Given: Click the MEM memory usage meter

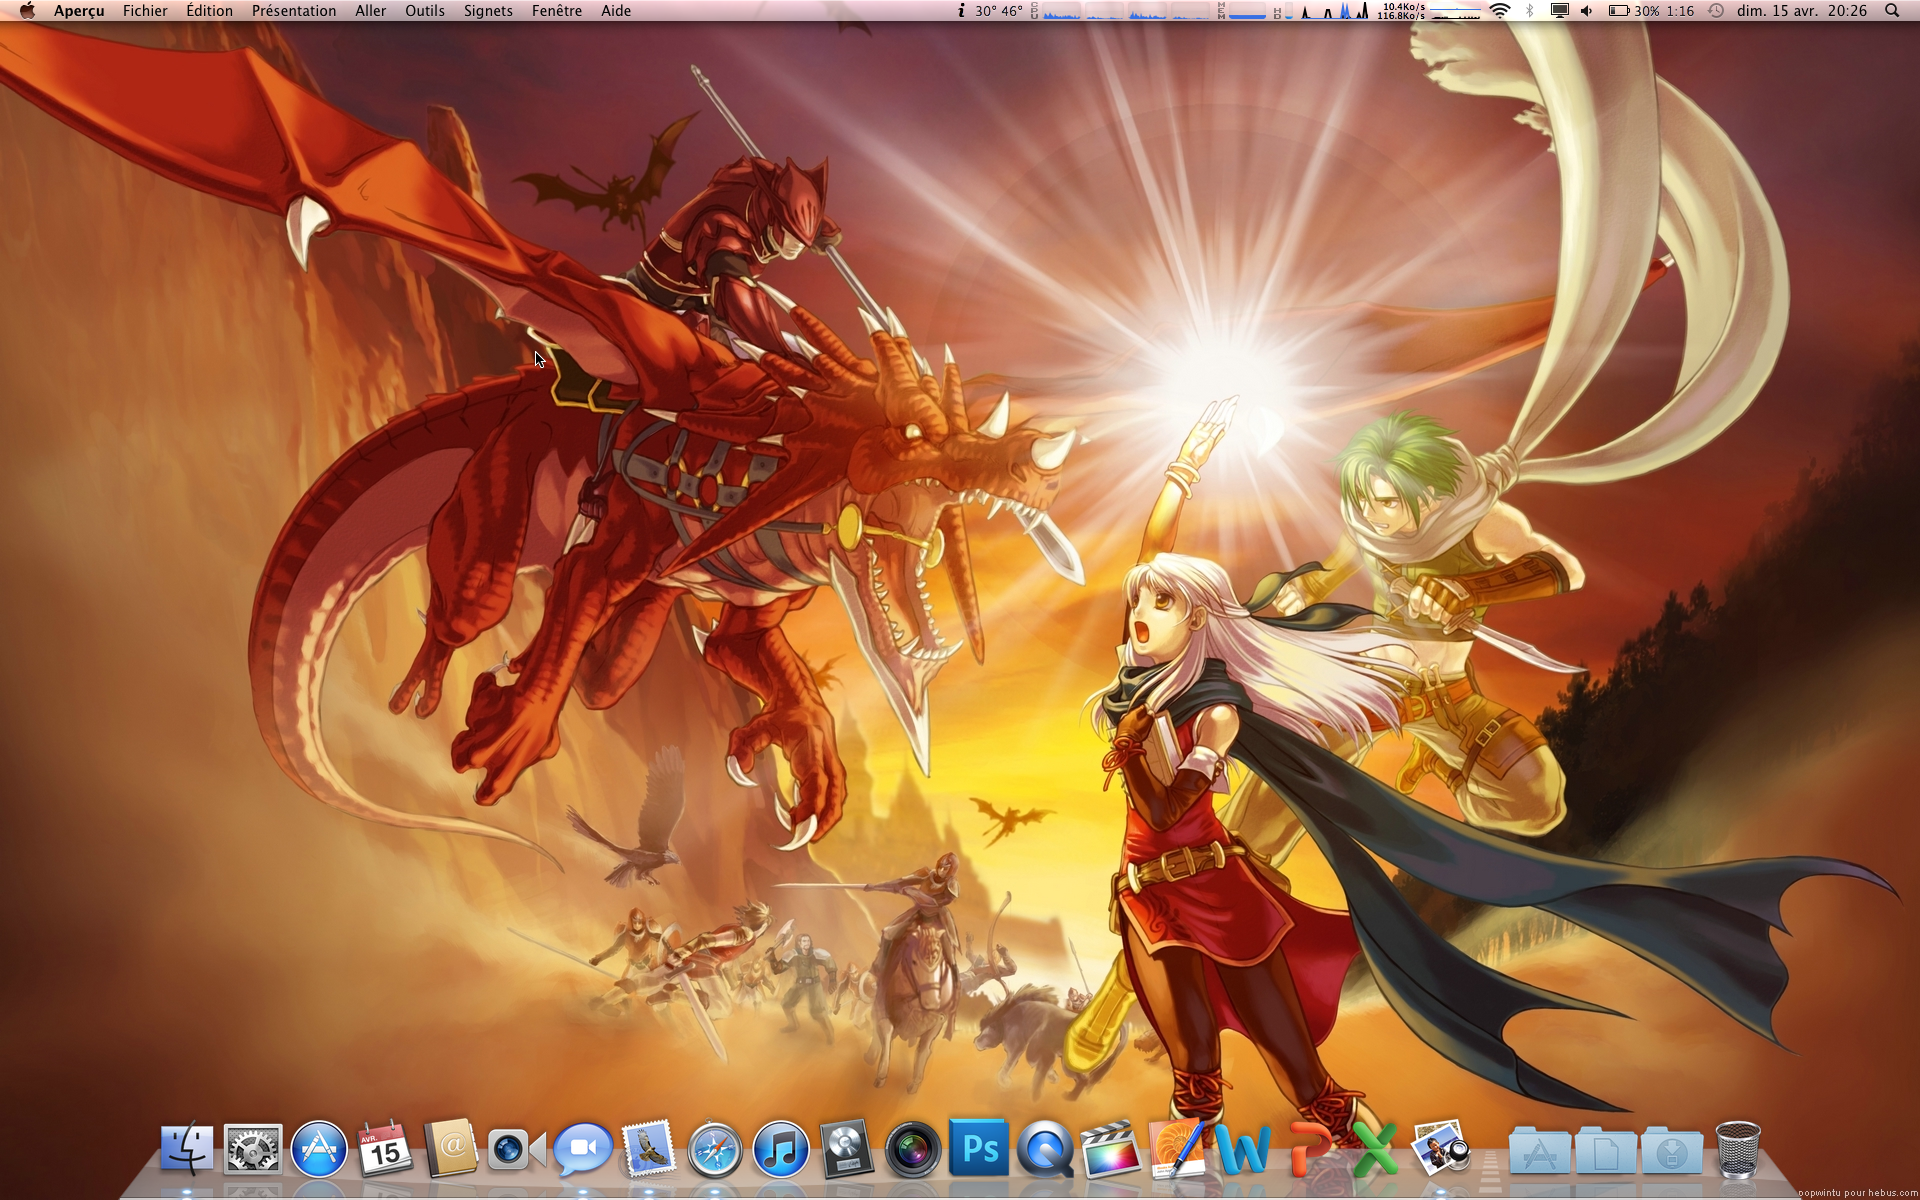Looking at the screenshot, I should point(1241,11).
